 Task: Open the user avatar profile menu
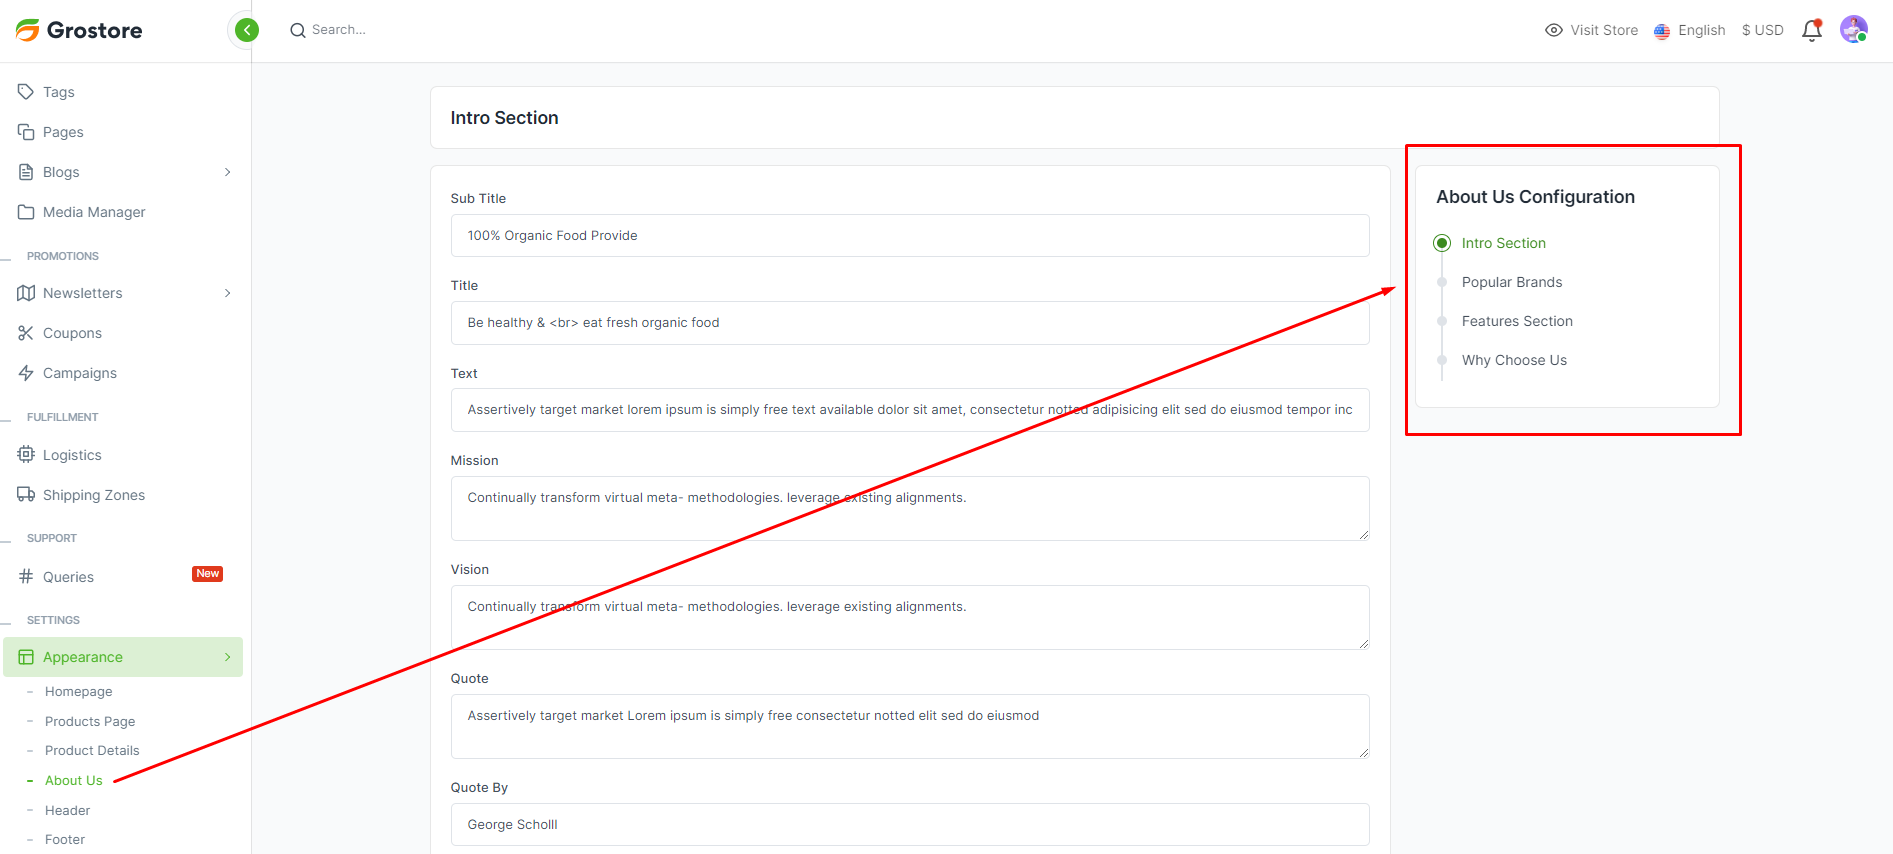click(1853, 30)
